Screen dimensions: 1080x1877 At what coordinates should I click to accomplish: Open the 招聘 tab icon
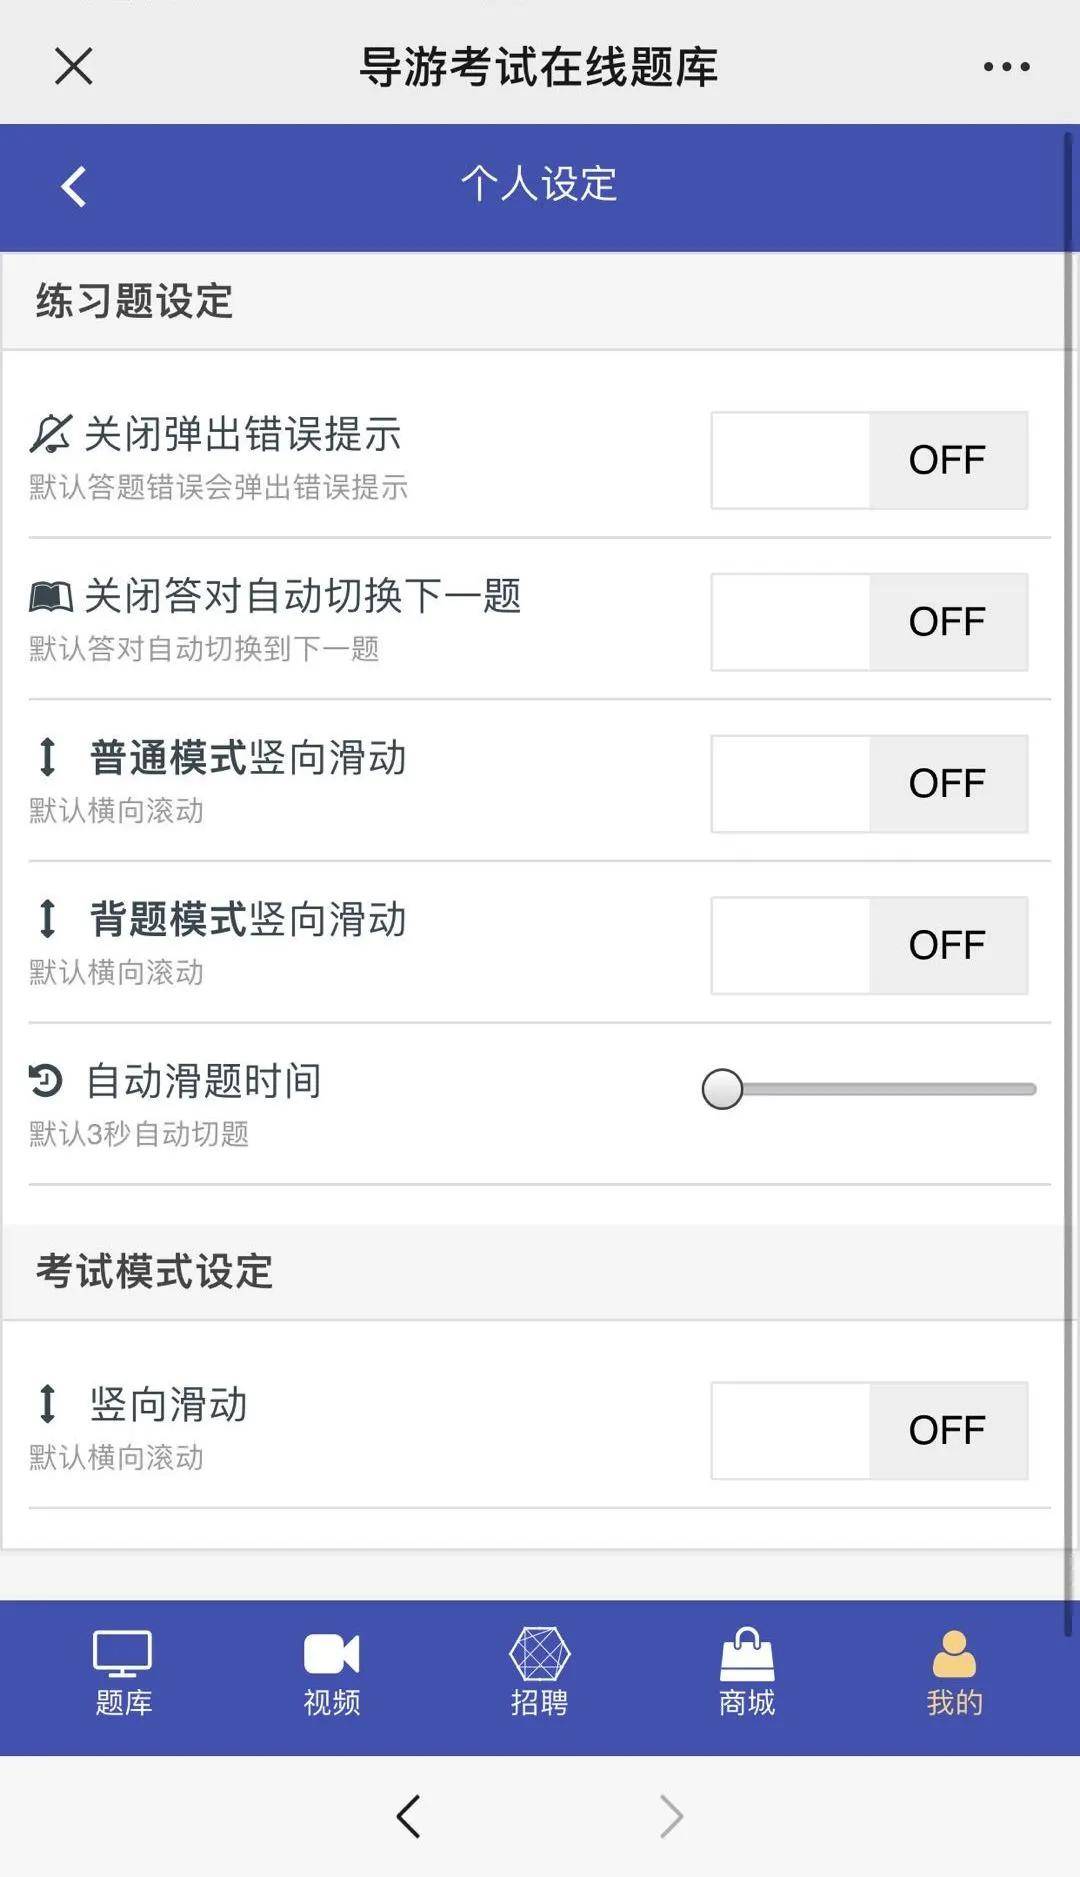(539, 1654)
